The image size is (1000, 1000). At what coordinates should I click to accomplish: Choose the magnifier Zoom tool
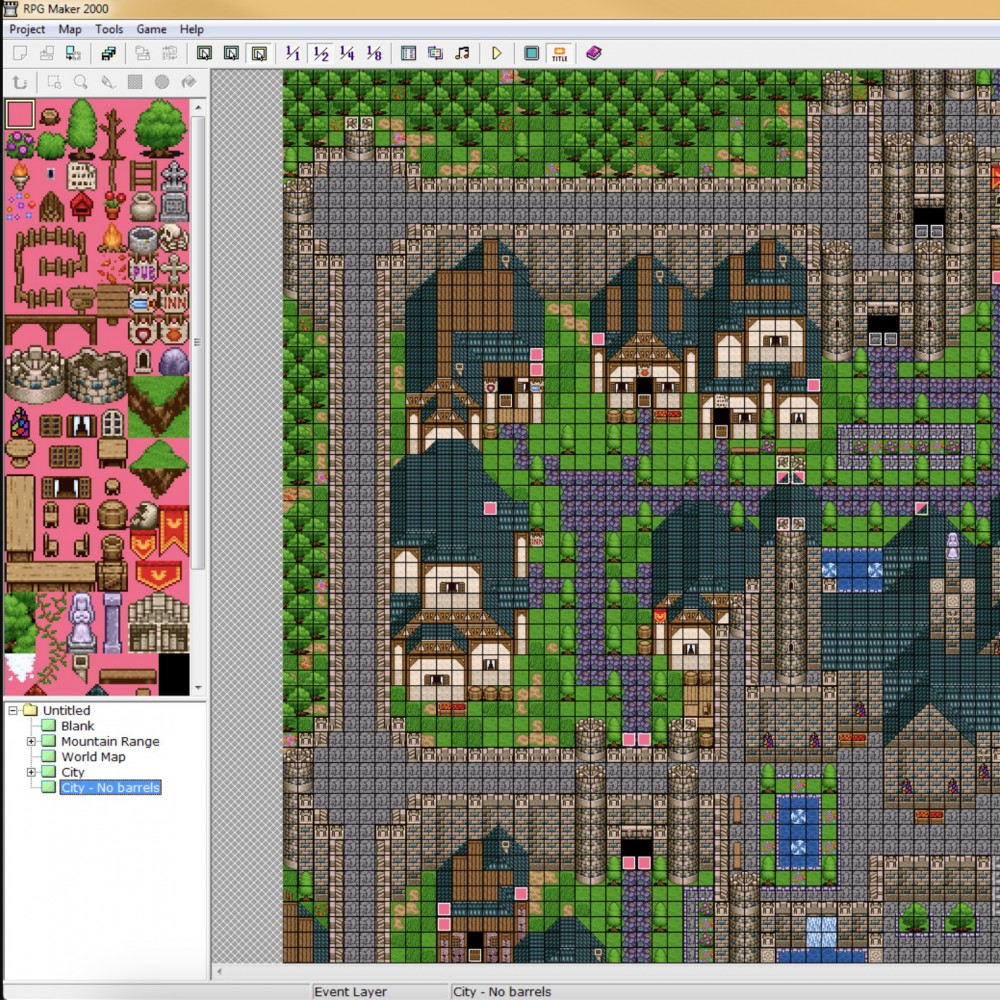(x=81, y=82)
